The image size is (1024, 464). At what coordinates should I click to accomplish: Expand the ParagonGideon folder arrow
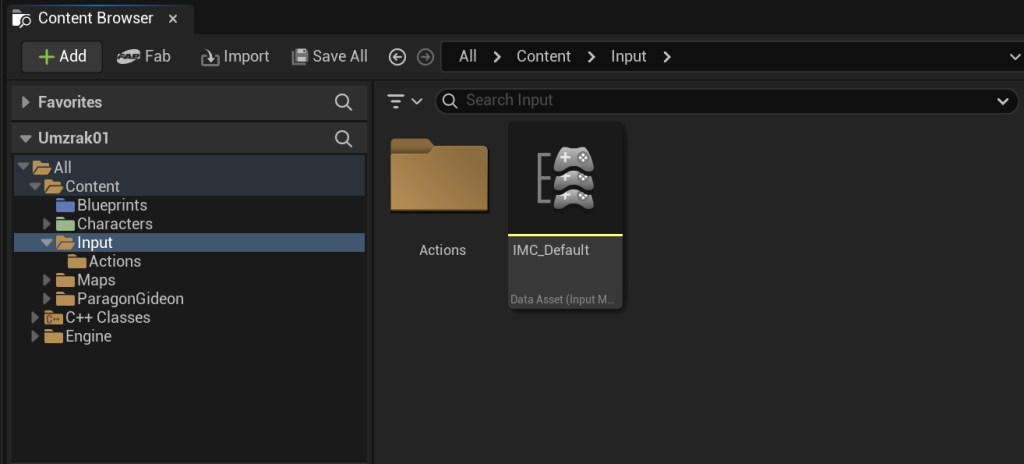pos(46,299)
